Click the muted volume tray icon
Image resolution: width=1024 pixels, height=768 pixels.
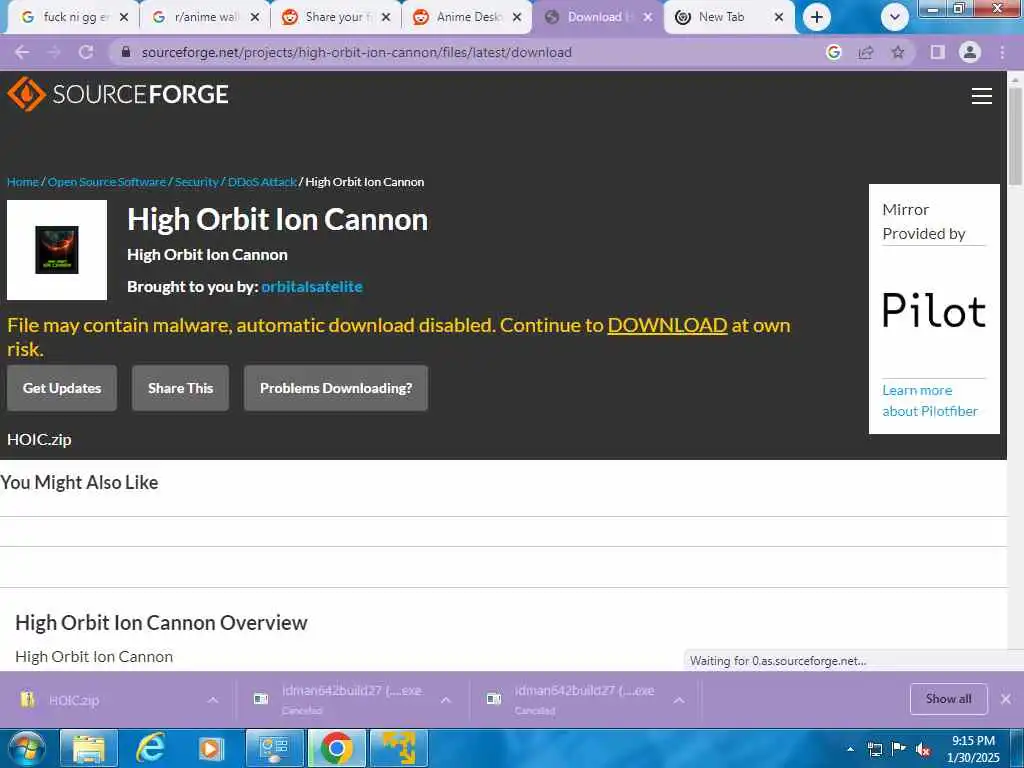pyautogui.click(x=923, y=750)
